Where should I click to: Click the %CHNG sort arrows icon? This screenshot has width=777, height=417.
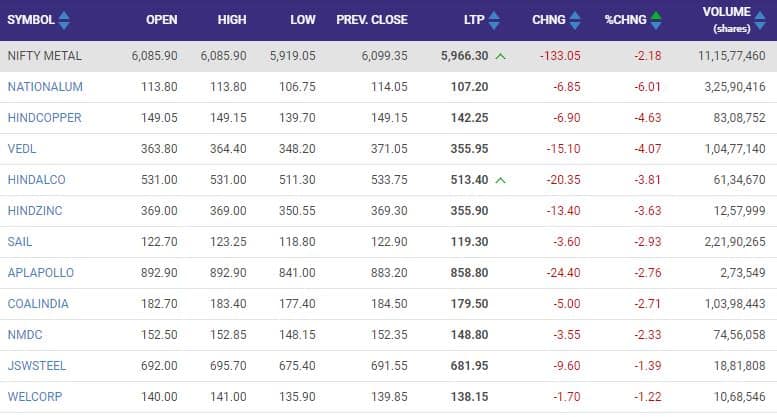(656, 19)
